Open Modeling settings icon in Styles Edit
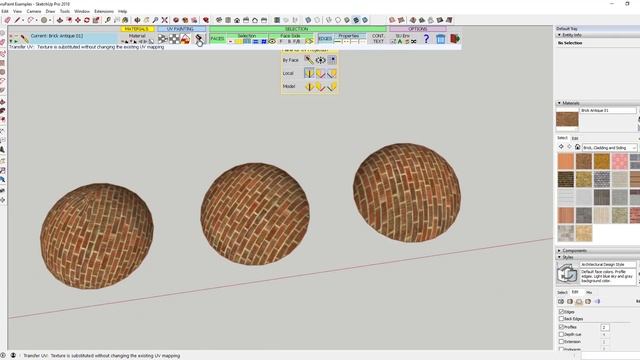This screenshot has width=640, height=360. pos(597,302)
